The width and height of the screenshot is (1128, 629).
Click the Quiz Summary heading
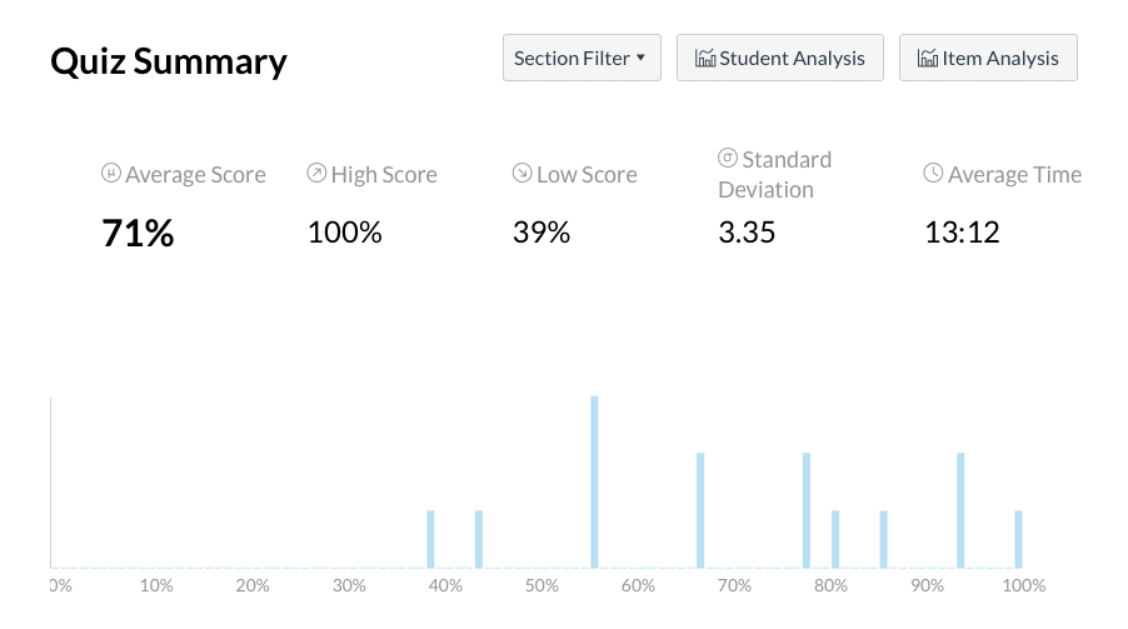tap(168, 62)
